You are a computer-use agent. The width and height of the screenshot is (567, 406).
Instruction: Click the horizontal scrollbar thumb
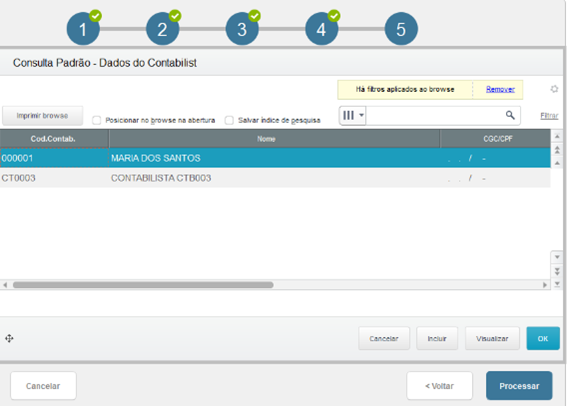[x=143, y=285]
